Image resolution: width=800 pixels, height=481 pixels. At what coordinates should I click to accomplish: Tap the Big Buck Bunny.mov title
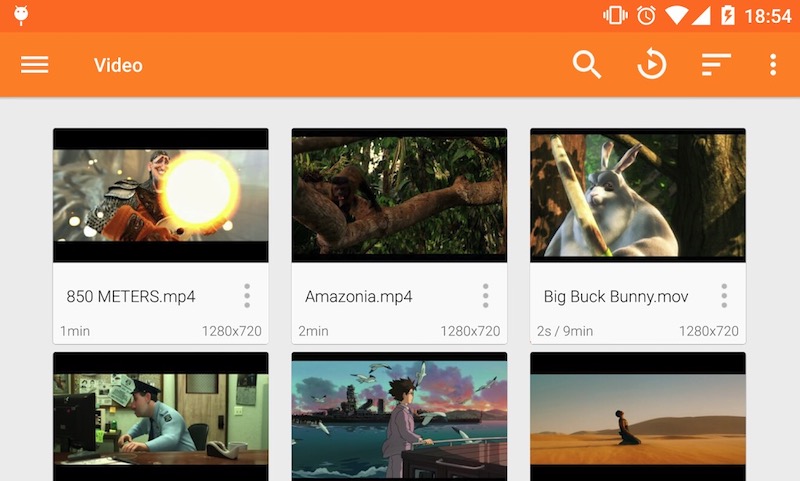tap(602, 297)
